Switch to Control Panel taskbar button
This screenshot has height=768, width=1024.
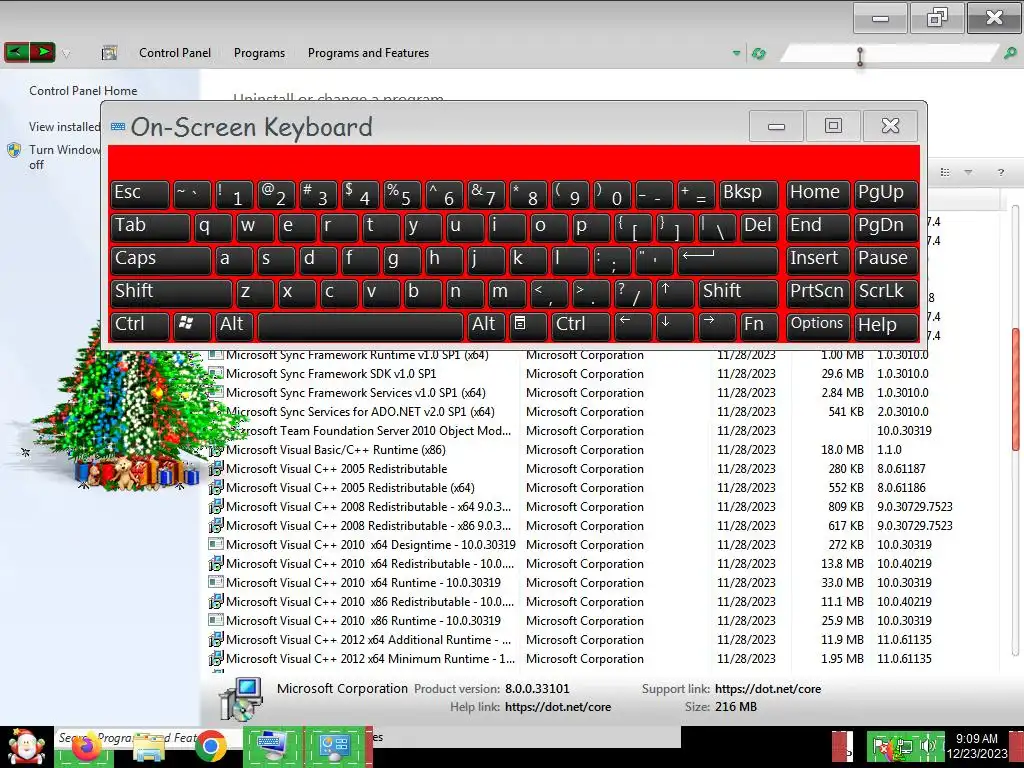(x=336, y=747)
